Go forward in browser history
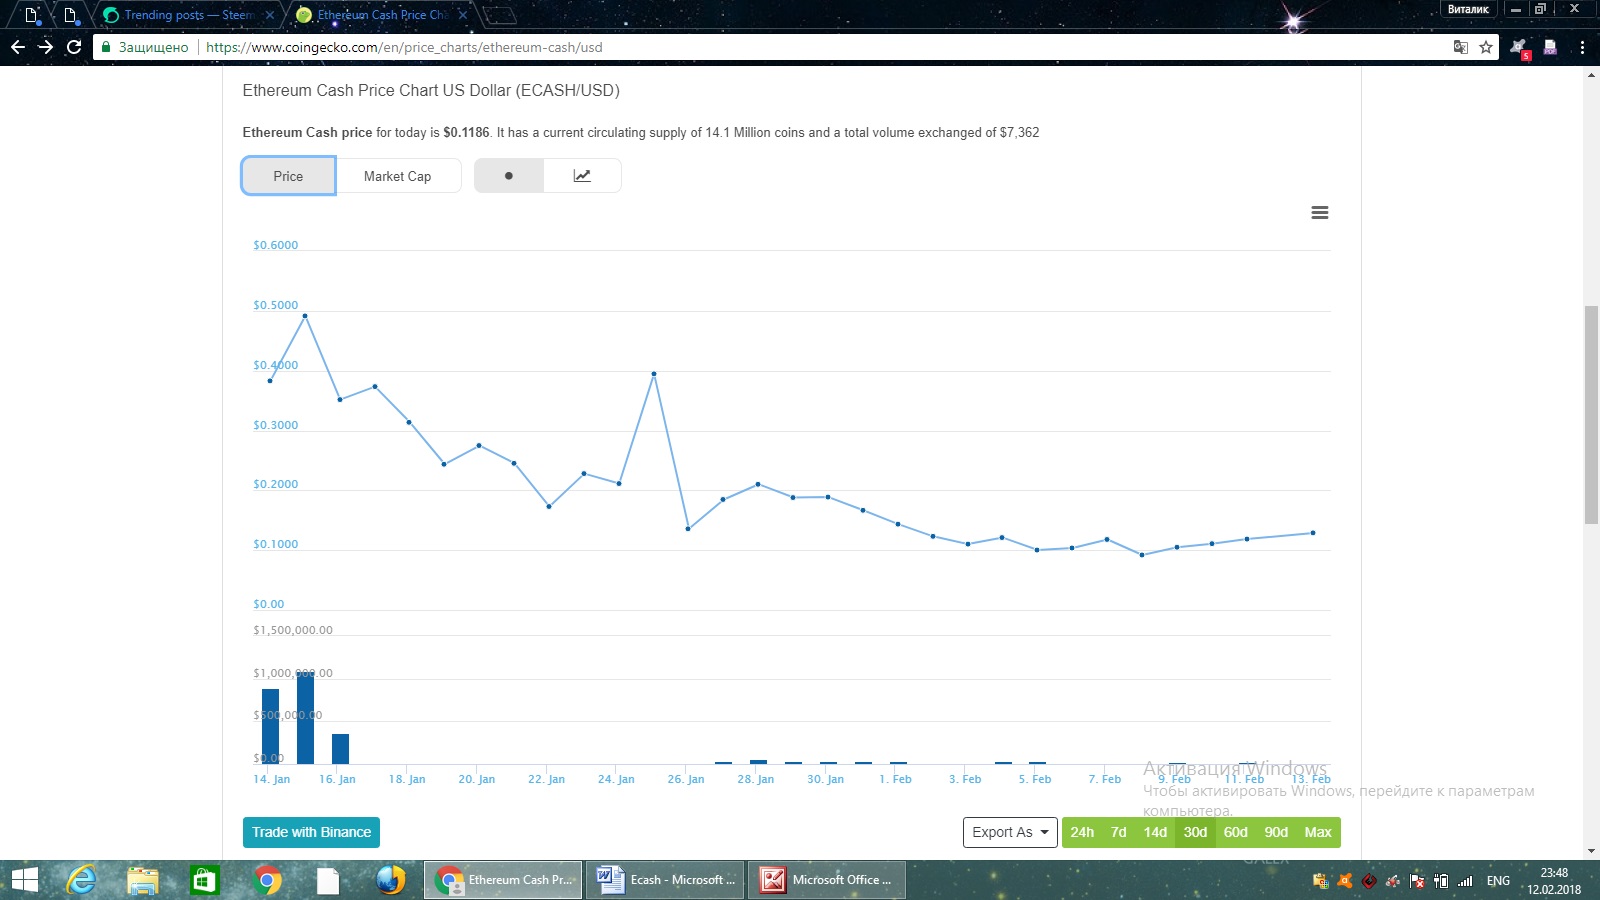 [46, 47]
